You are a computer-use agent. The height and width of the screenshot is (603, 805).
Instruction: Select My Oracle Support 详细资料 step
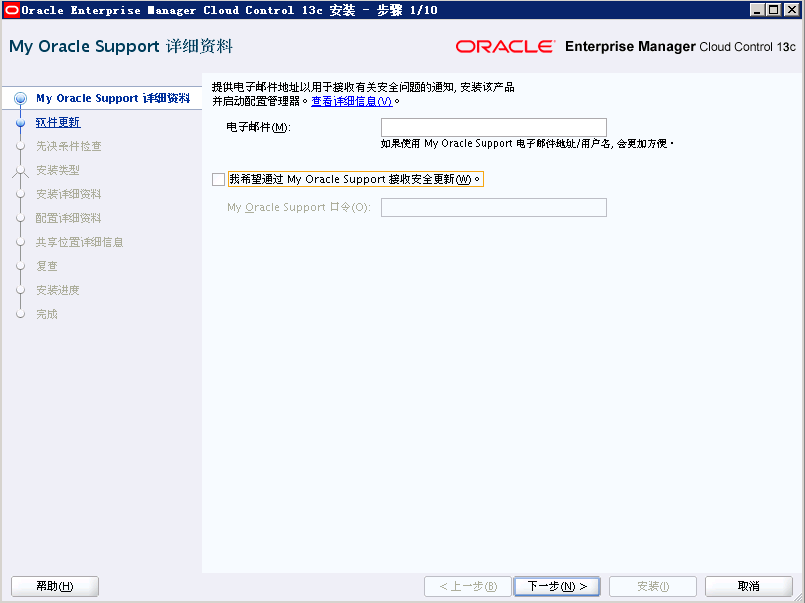point(113,98)
